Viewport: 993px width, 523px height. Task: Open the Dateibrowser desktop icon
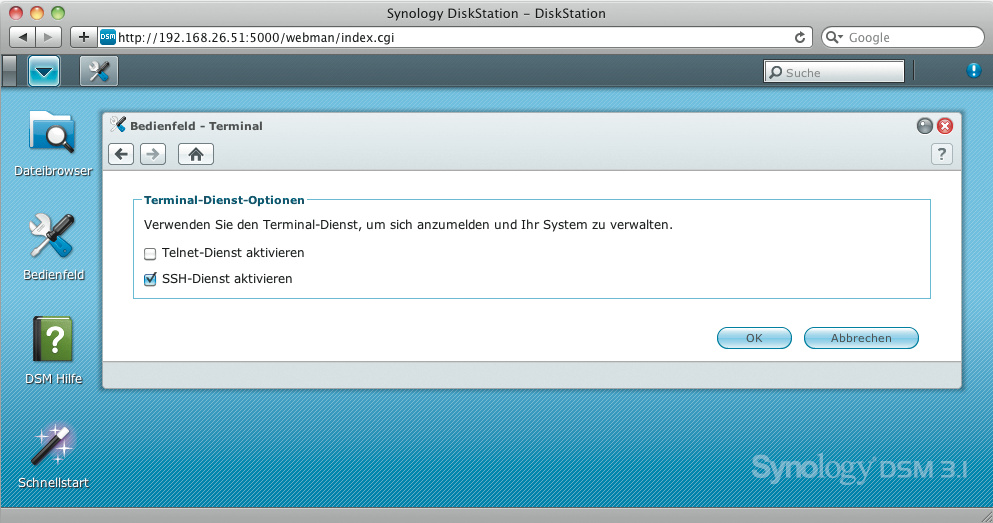(53, 133)
